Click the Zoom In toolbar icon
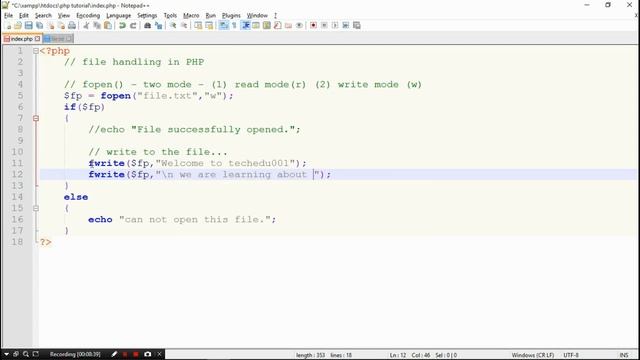The width and height of the screenshot is (640, 360). pos(173,26)
